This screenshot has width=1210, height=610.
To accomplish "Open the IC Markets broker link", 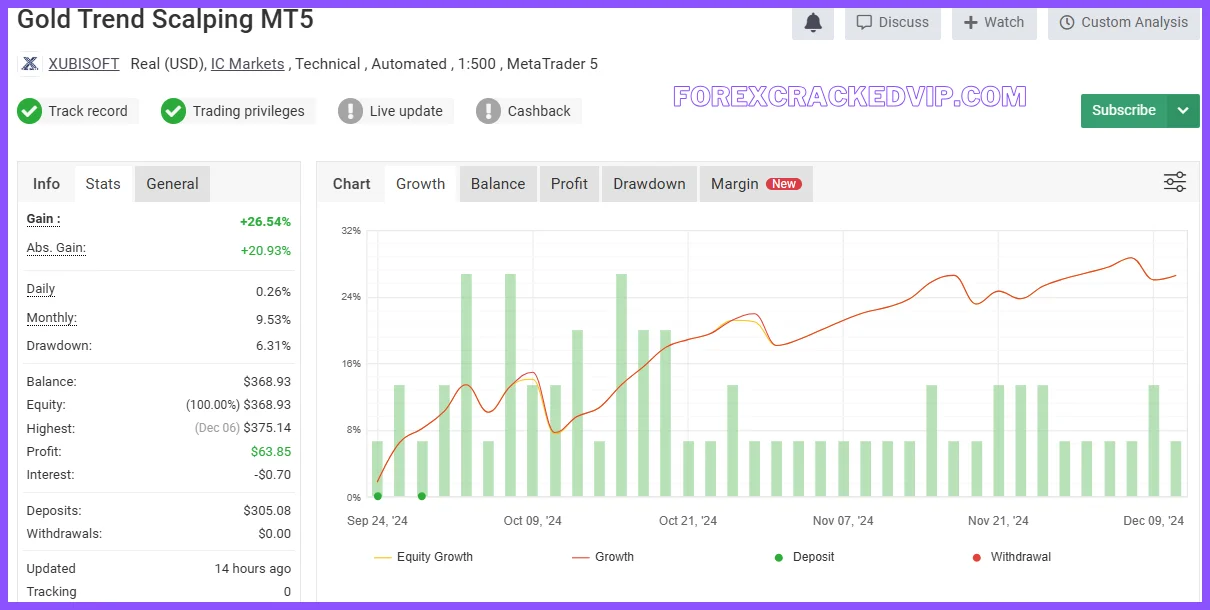I will [247, 64].
